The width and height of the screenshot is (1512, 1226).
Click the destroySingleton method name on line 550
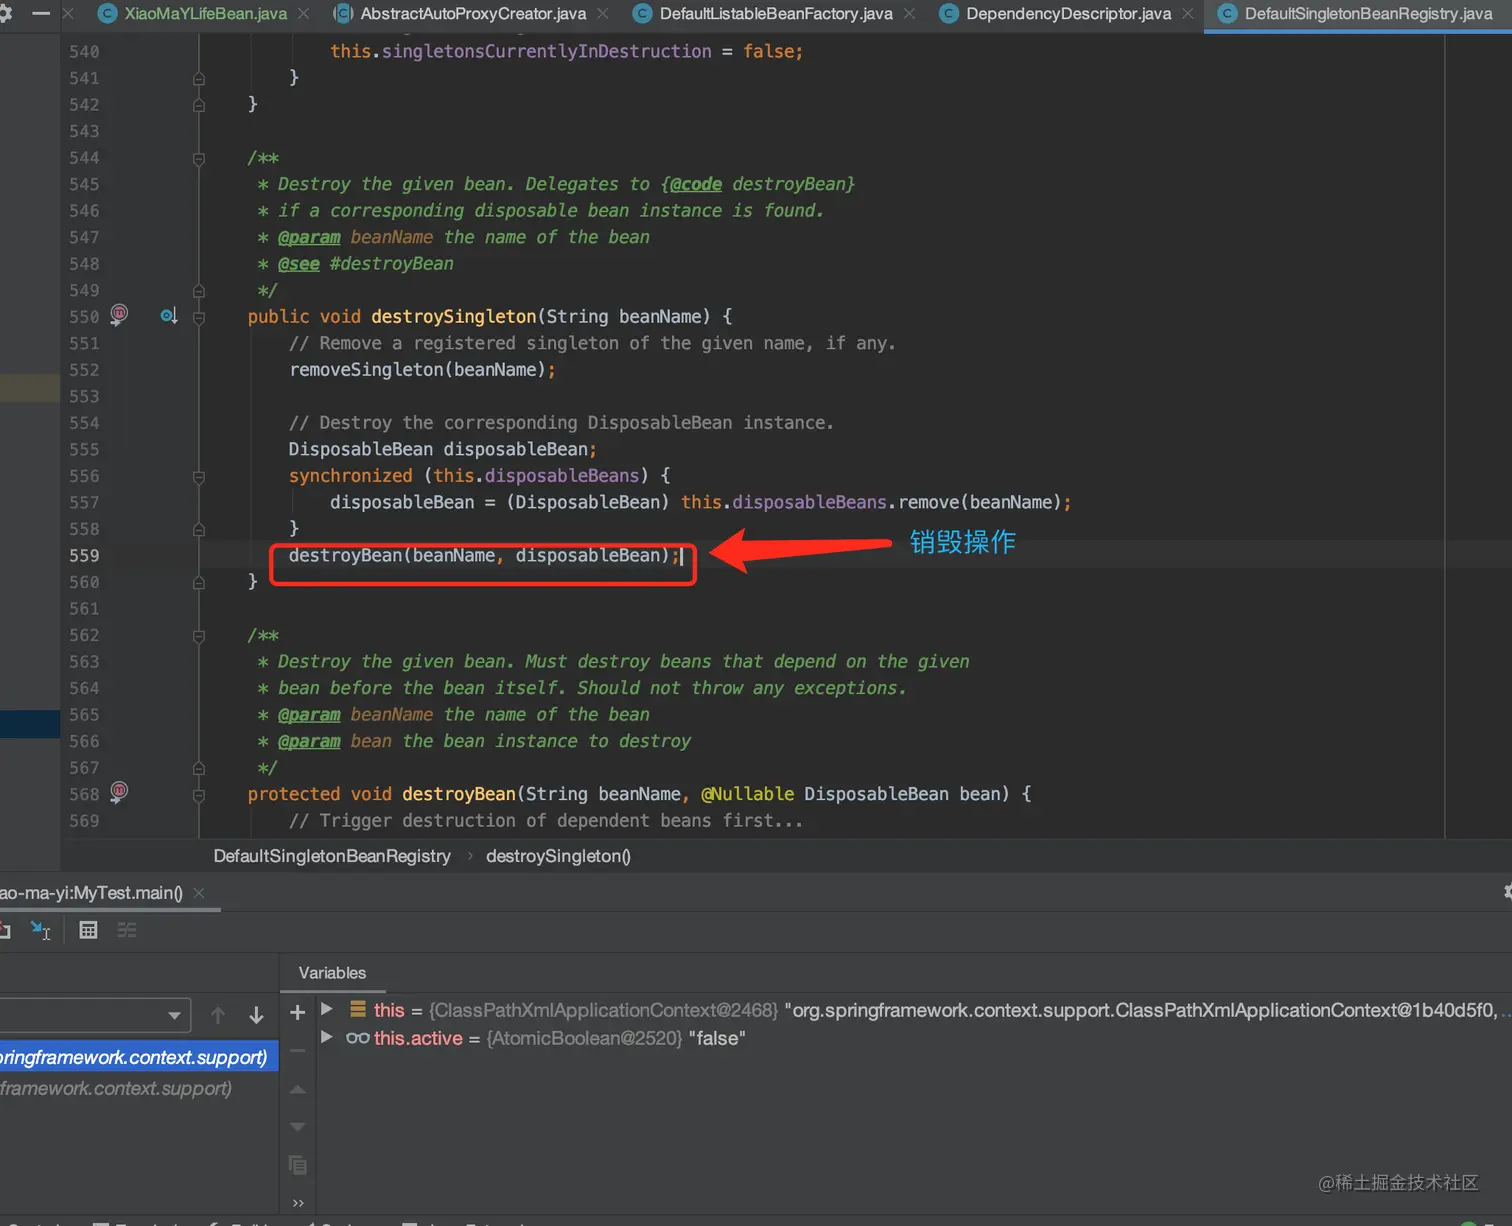tap(454, 316)
